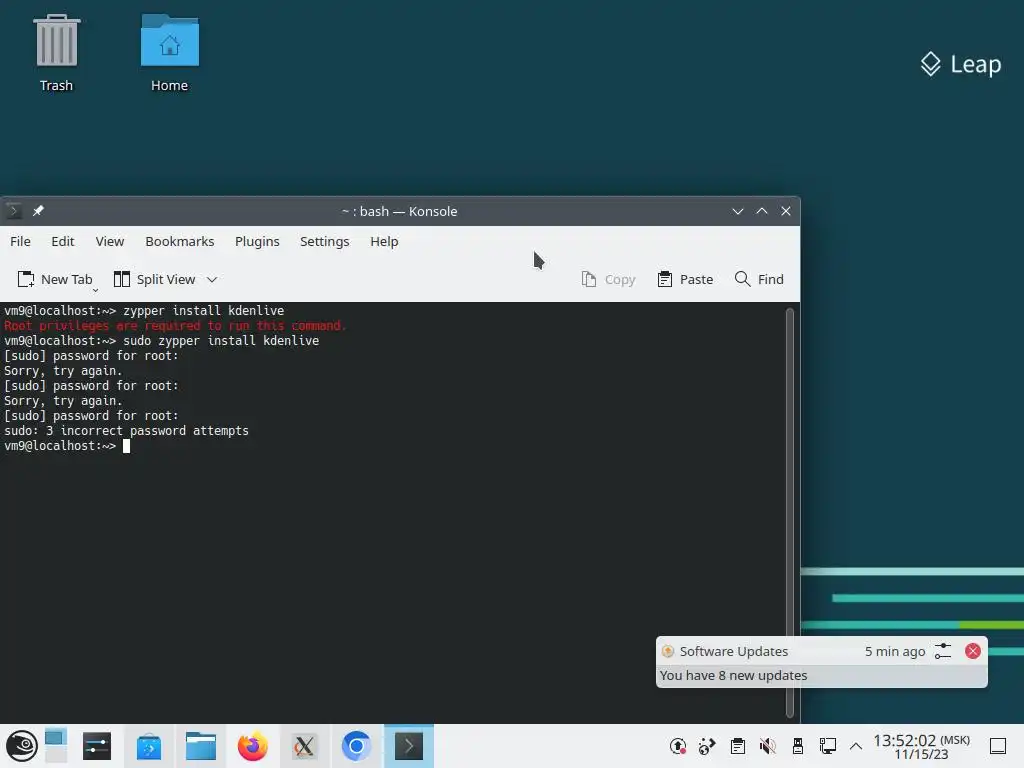Expand hidden system tray icons arrow

(856, 746)
